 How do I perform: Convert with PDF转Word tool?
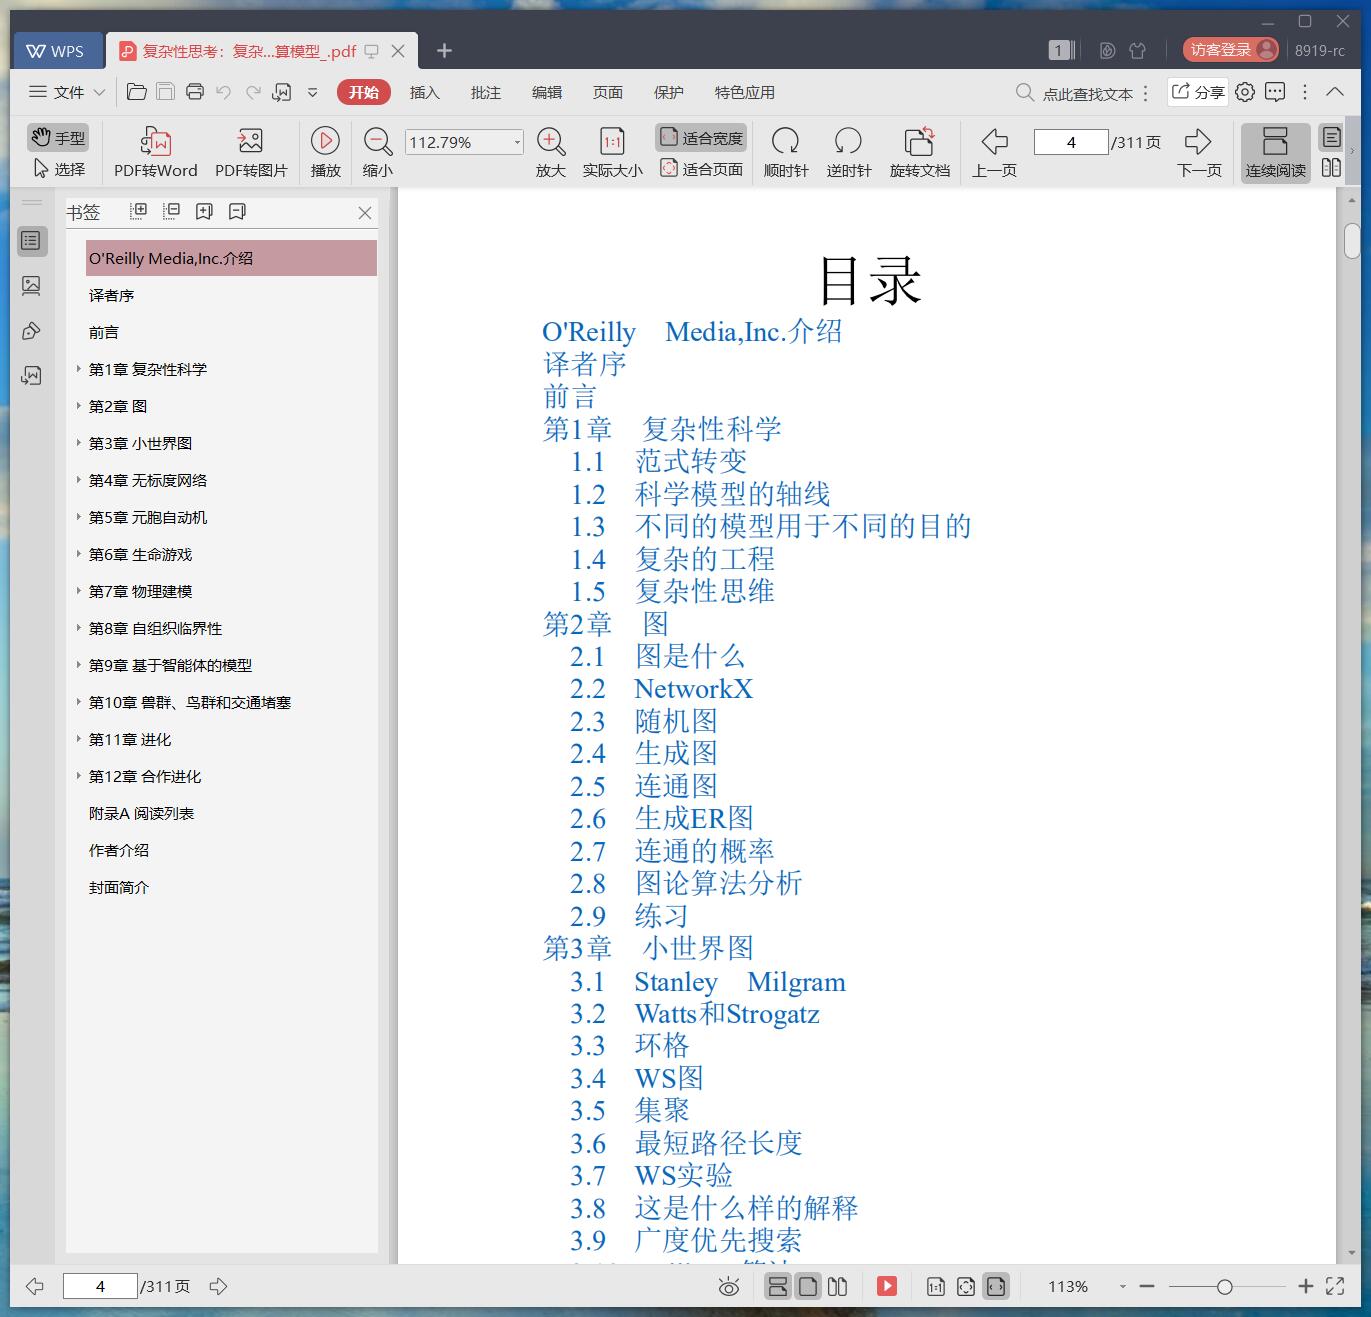click(155, 153)
